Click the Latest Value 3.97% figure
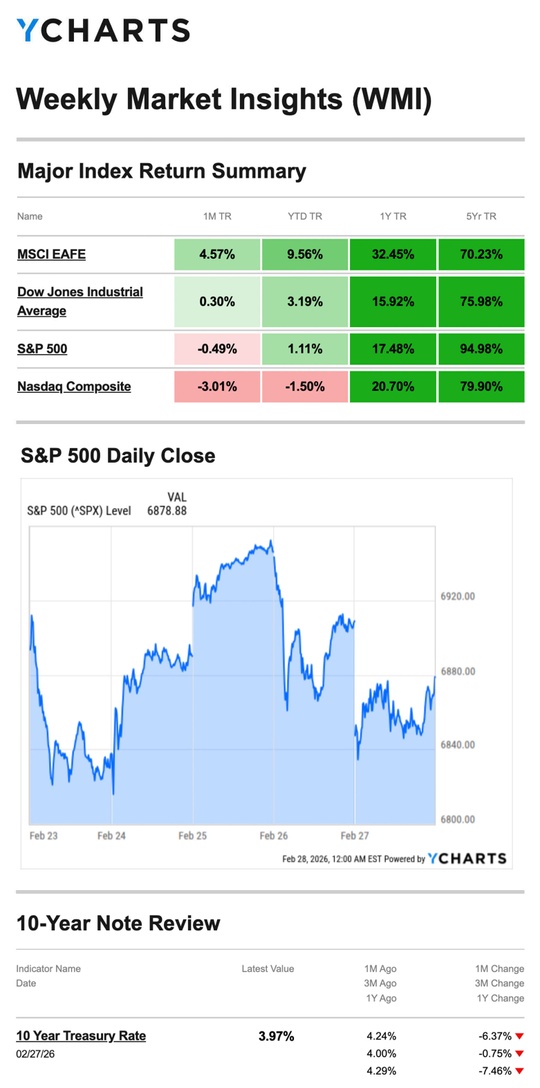This screenshot has width=540, height=1088. [x=276, y=1037]
